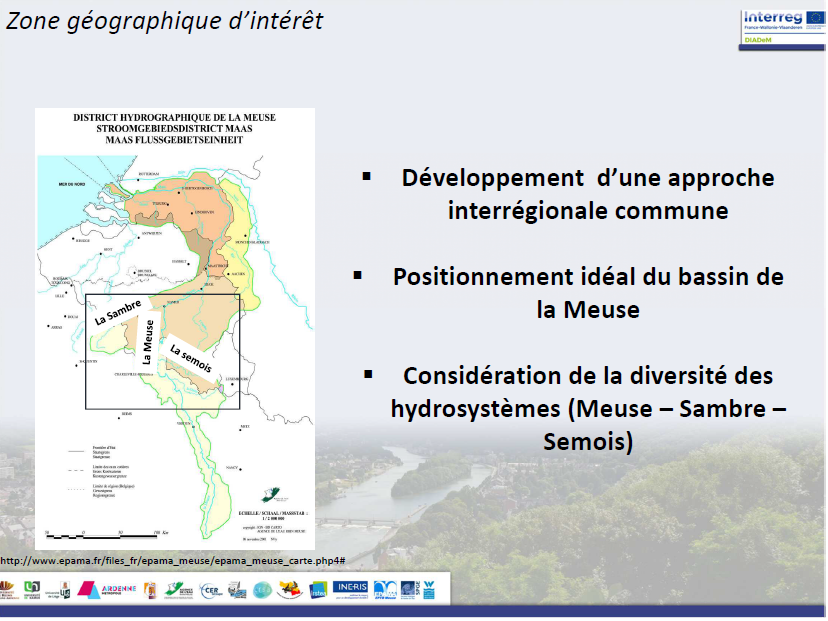Click the 'La semois' map label

pyautogui.click(x=190, y=359)
